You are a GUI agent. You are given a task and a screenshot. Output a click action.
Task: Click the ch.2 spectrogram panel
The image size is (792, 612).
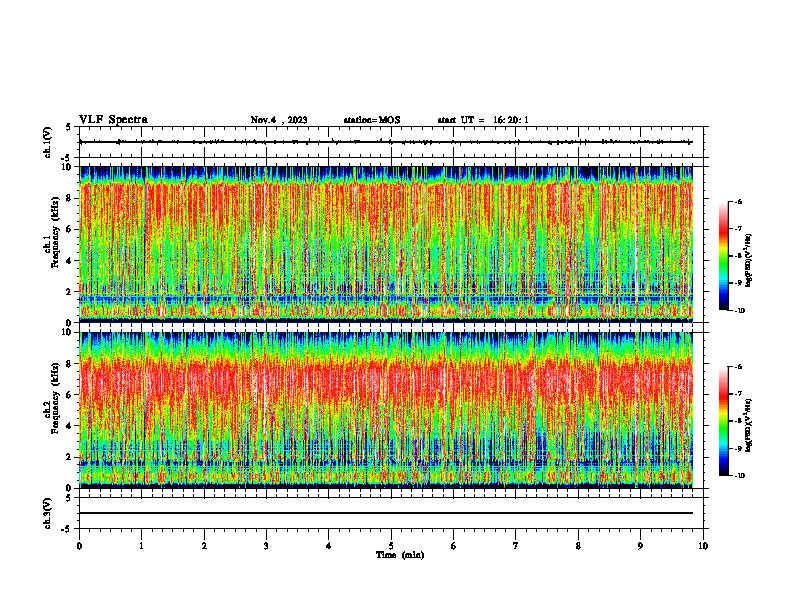(x=386, y=410)
